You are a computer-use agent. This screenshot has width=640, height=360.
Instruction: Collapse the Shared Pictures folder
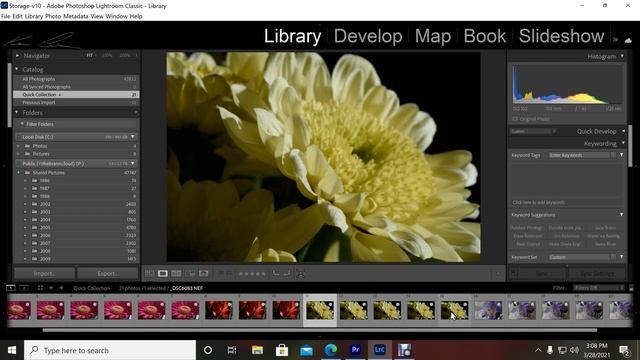(18, 173)
